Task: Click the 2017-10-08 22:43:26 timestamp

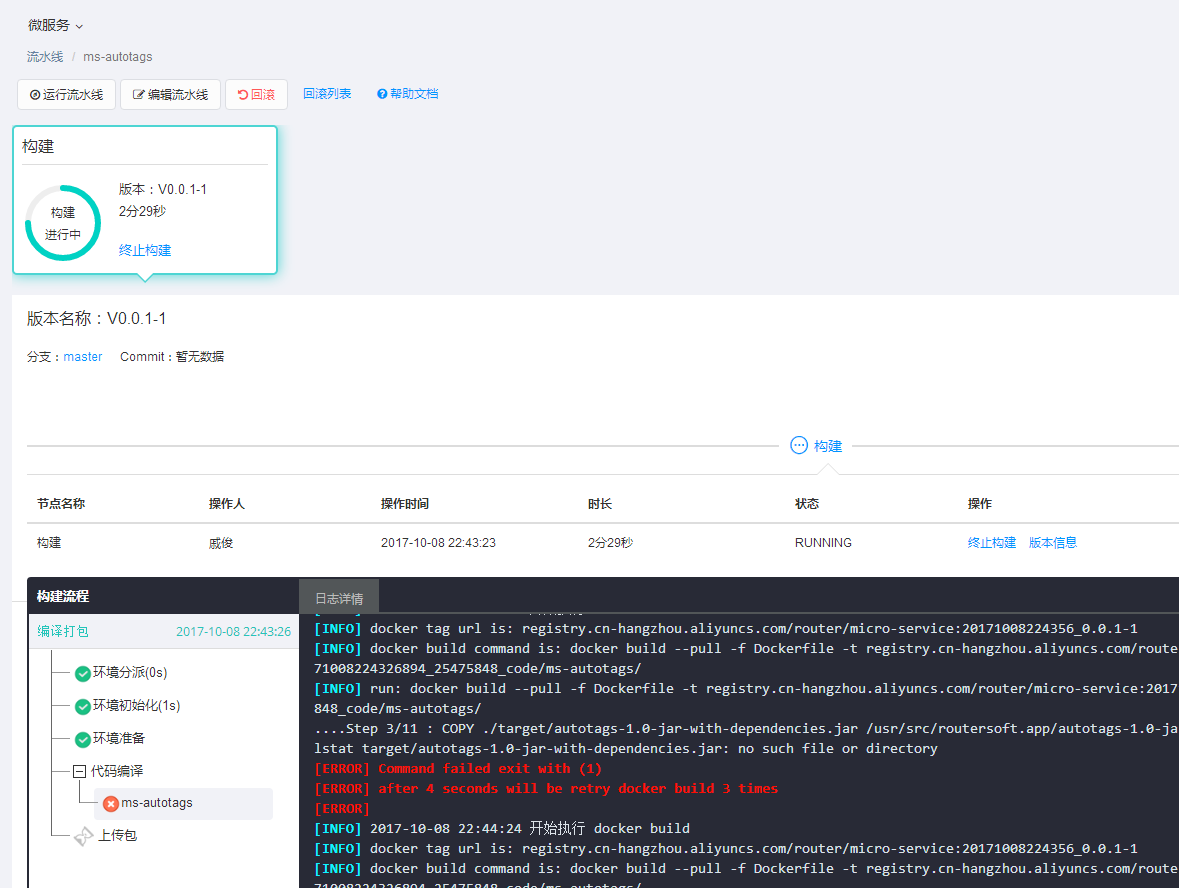Action: [233, 632]
